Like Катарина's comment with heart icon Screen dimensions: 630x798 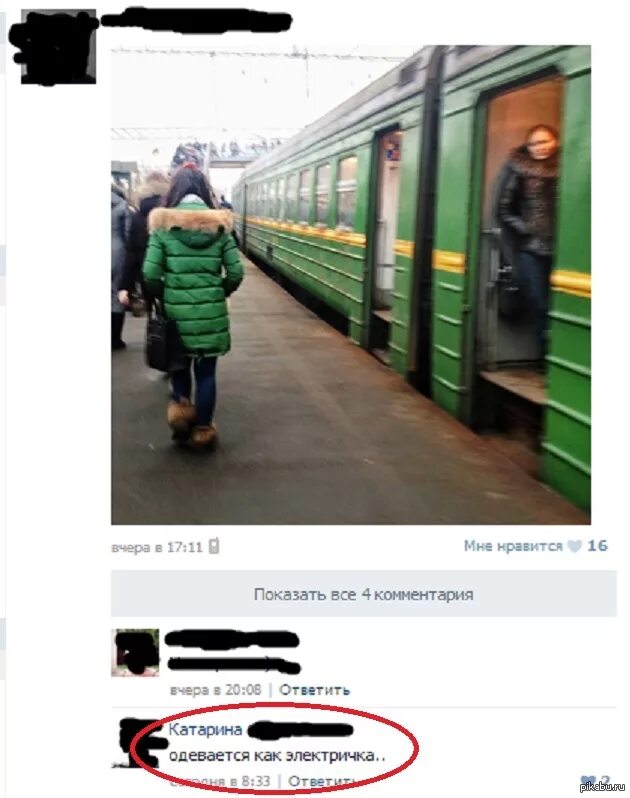(588, 780)
